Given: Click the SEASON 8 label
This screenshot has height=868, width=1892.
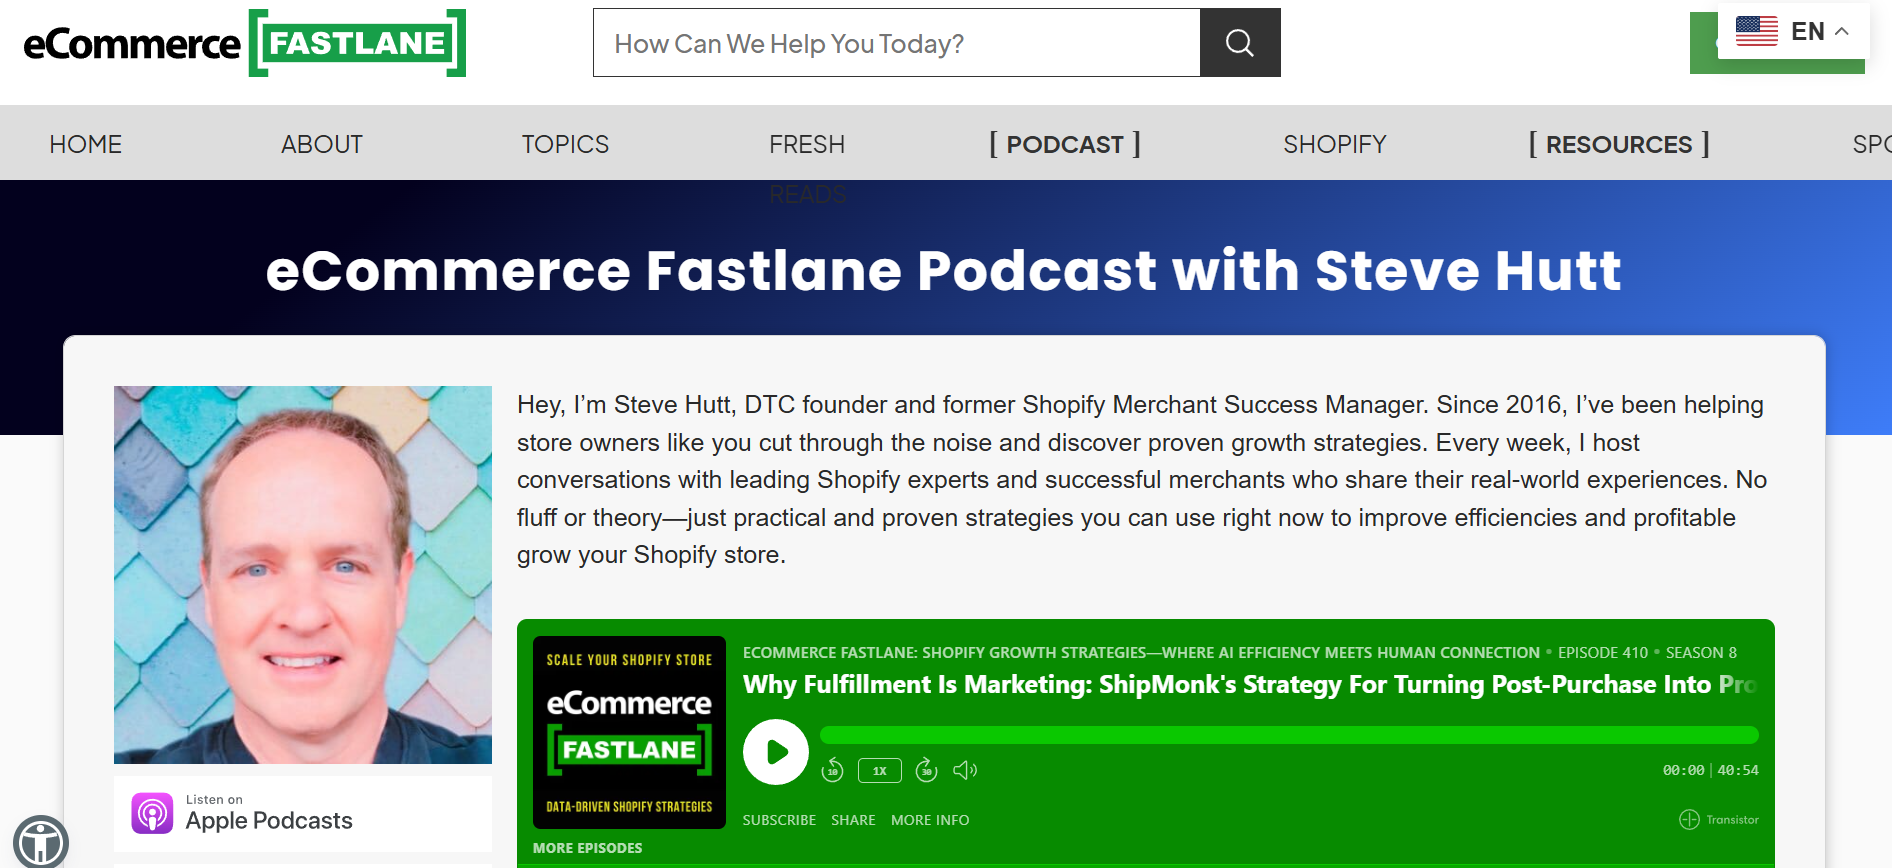Looking at the screenshot, I should pos(1701,653).
